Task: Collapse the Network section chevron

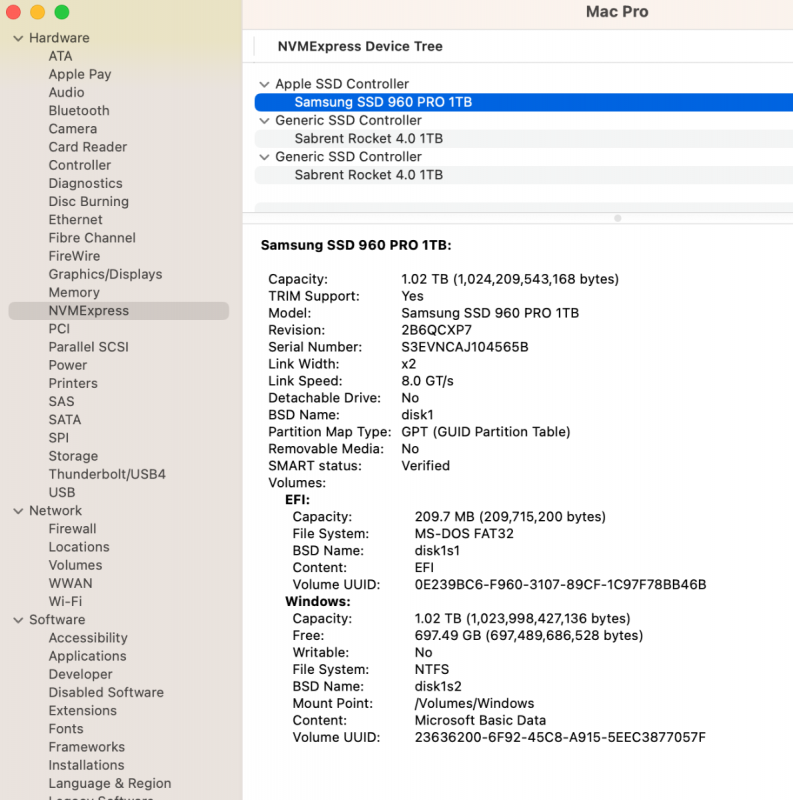Action: click(18, 511)
